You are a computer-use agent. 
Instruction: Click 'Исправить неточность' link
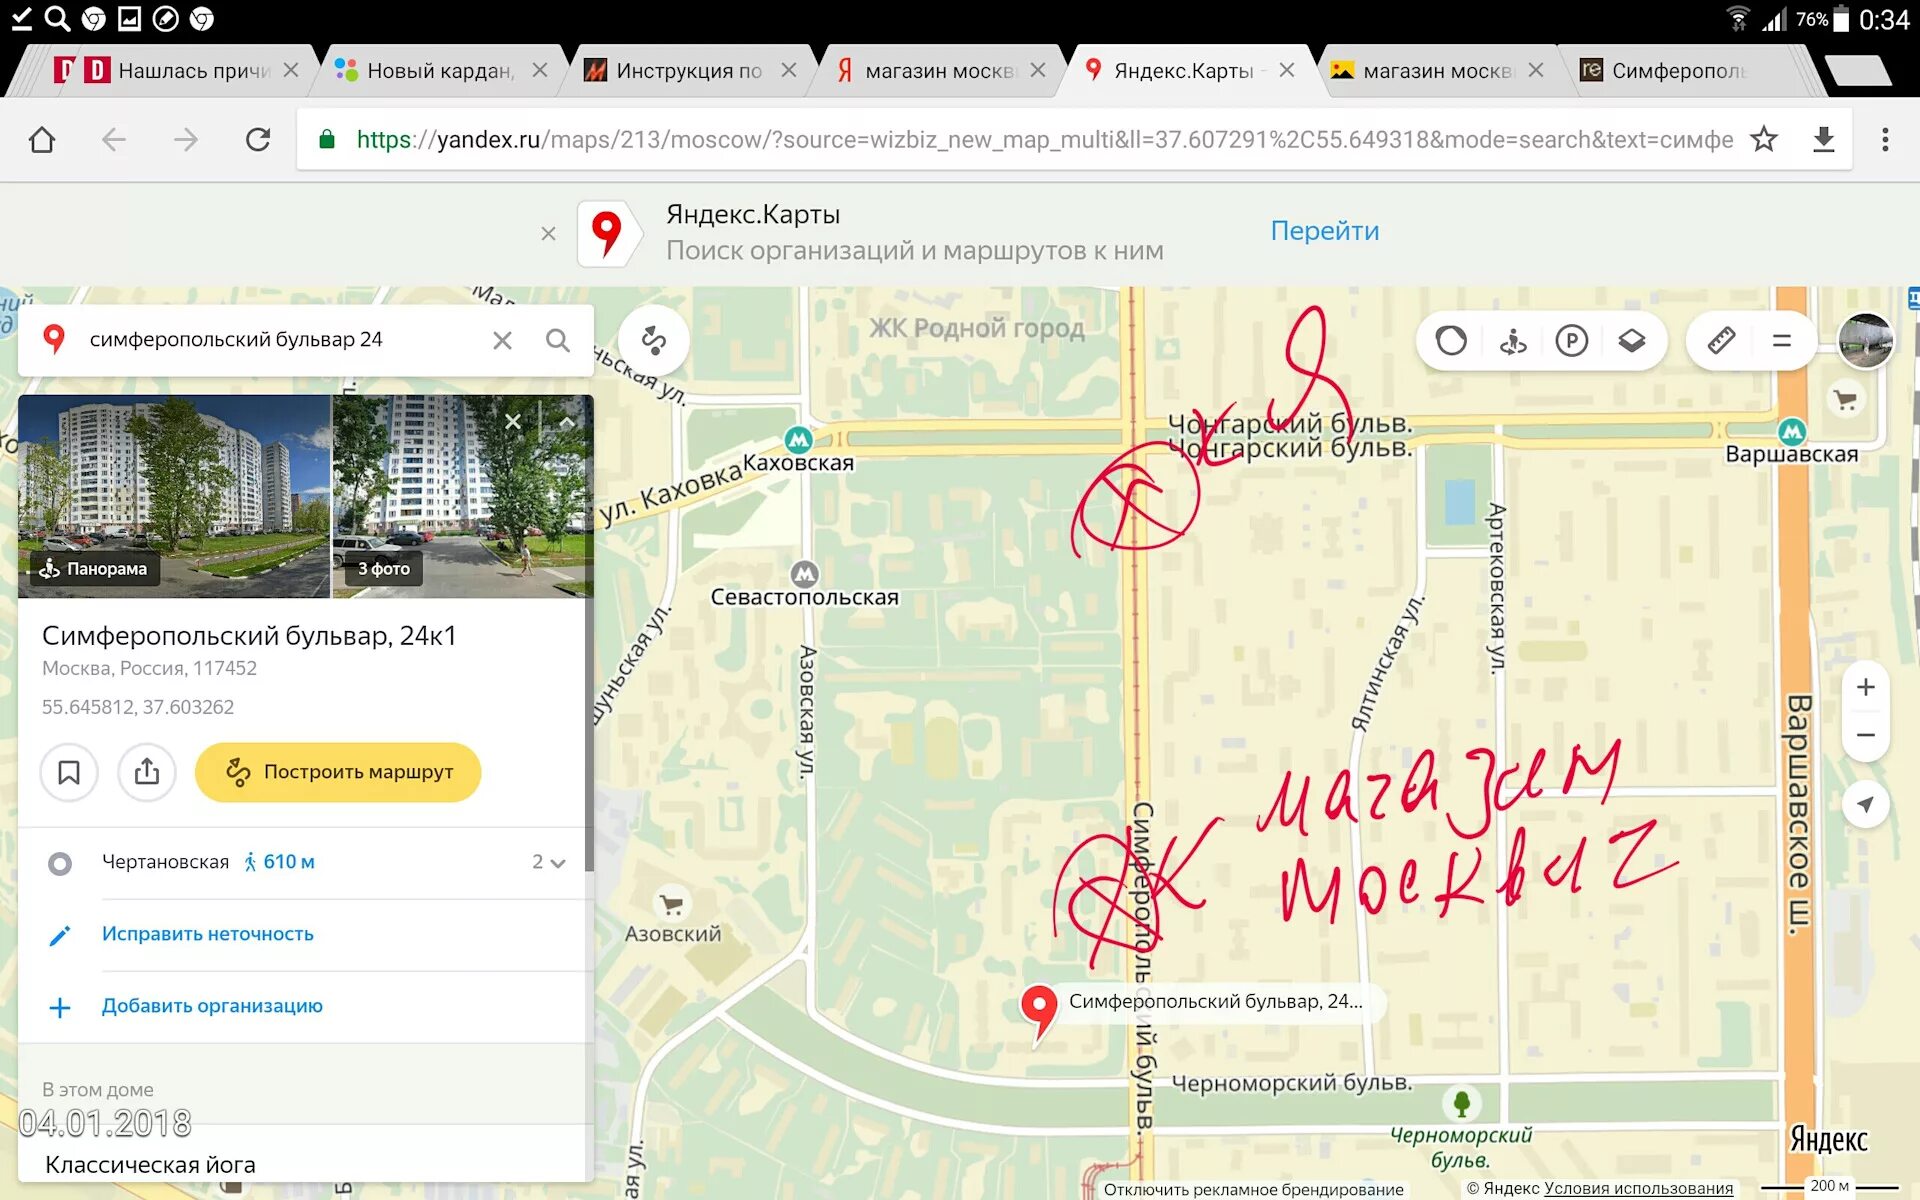(x=208, y=934)
